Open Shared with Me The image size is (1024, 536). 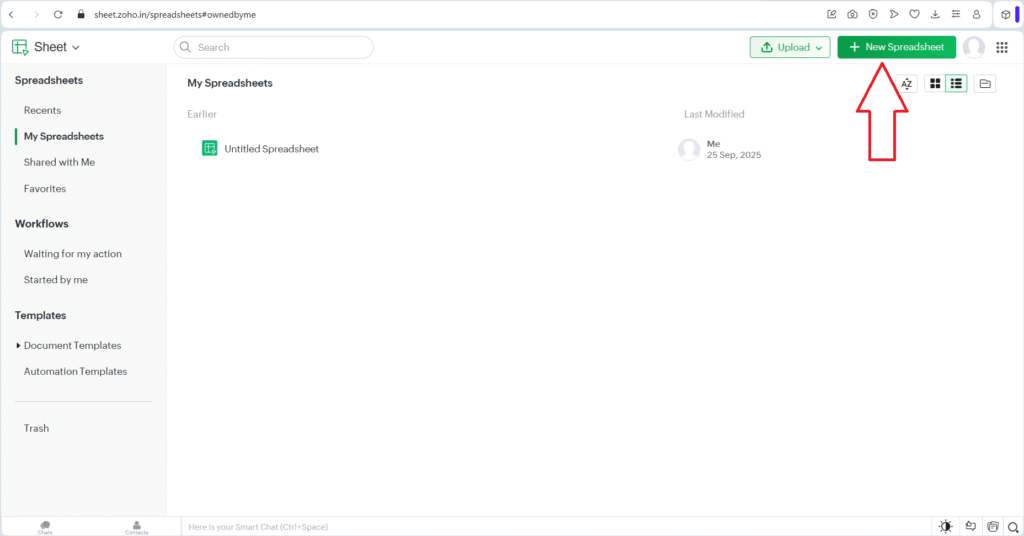click(59, 162)
